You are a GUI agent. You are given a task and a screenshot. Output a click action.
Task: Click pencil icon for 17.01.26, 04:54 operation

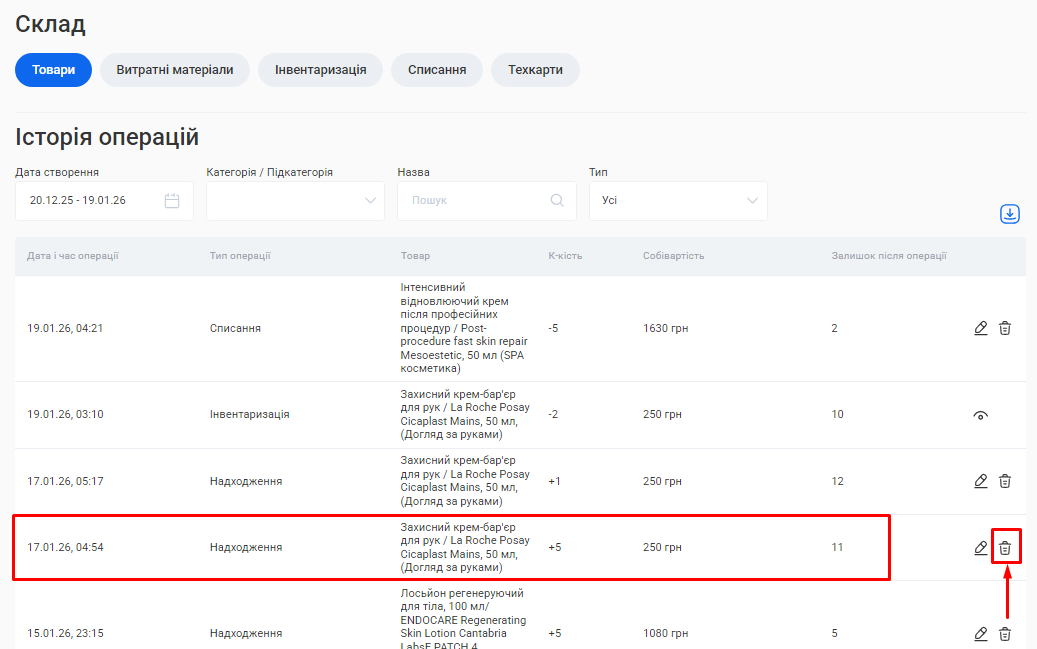[981, 548]
